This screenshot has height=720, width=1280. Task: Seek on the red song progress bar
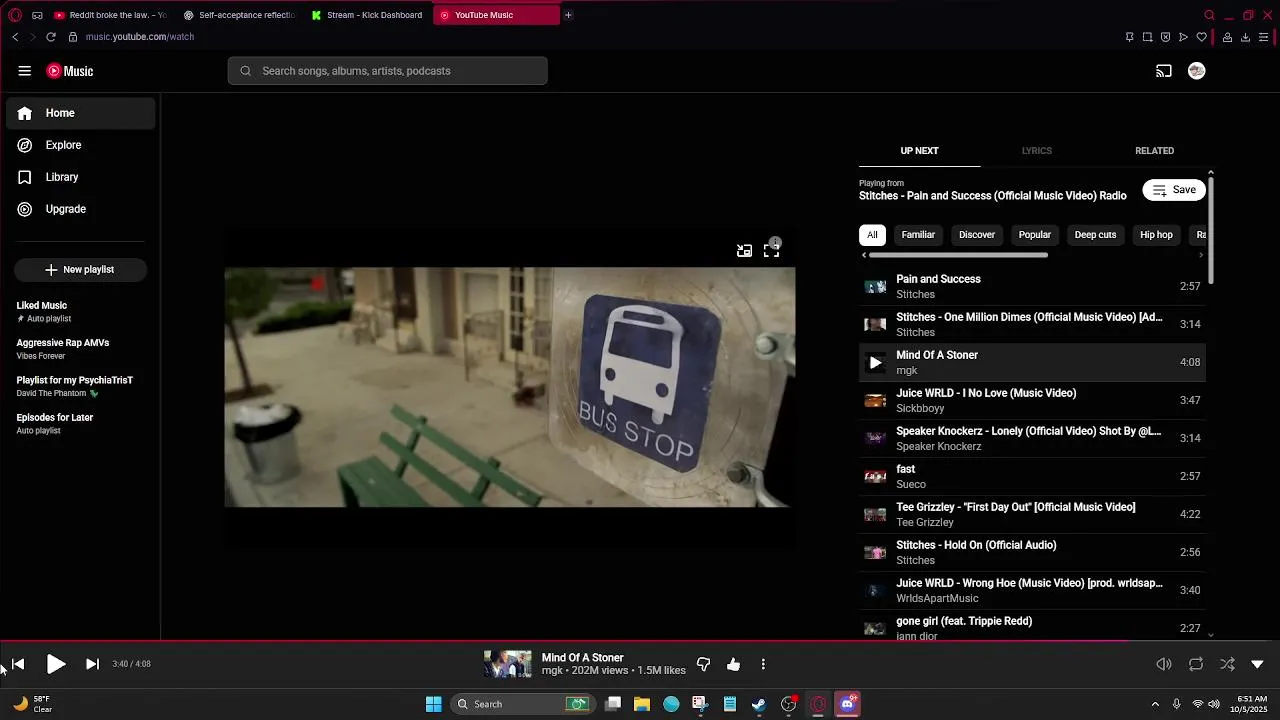[x=640, y=641]
